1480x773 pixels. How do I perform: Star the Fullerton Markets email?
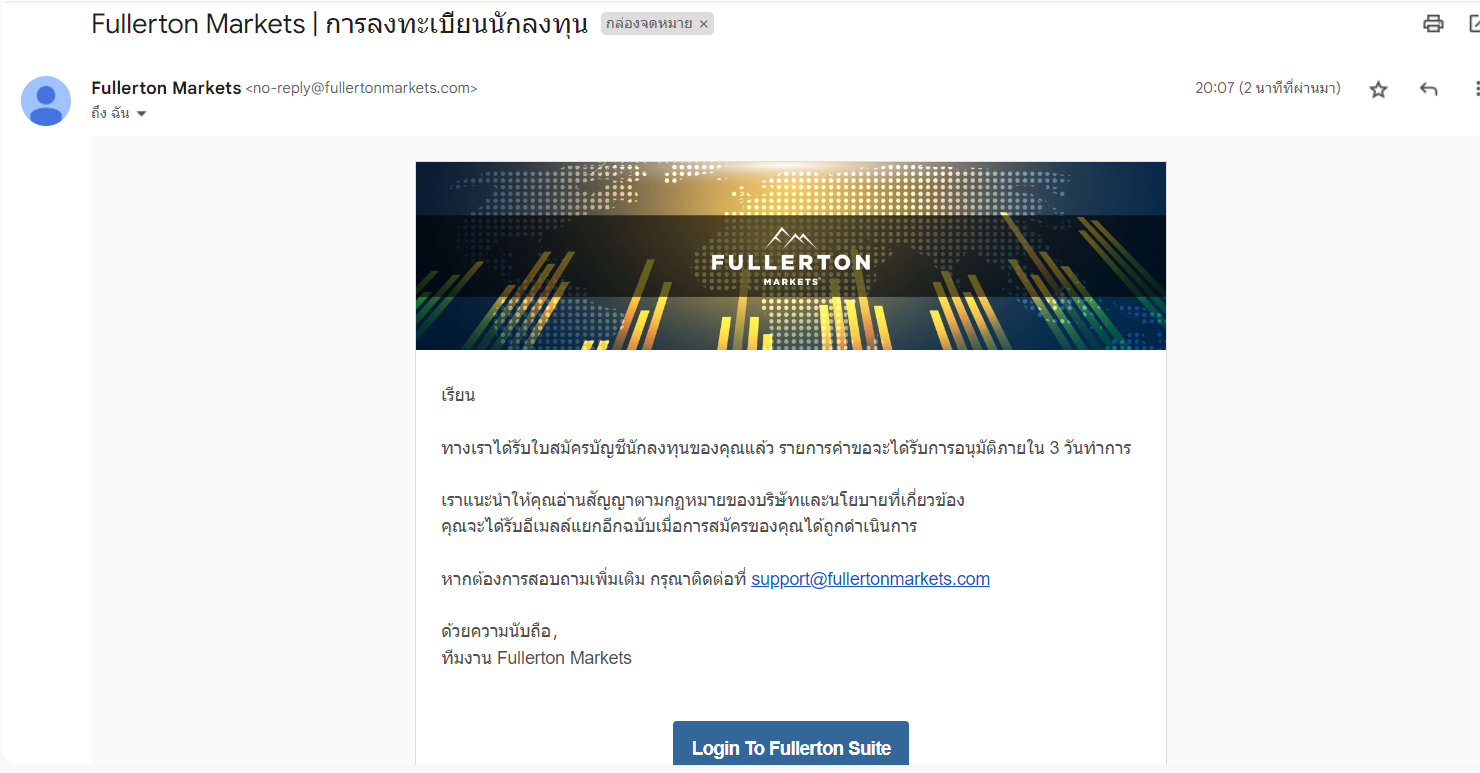click(x=1379, y=89)
